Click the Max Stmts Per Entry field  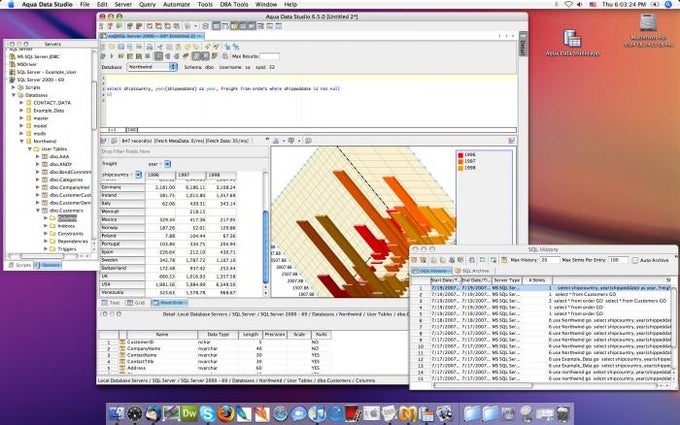pyautogui.click(x=618, y=260)
